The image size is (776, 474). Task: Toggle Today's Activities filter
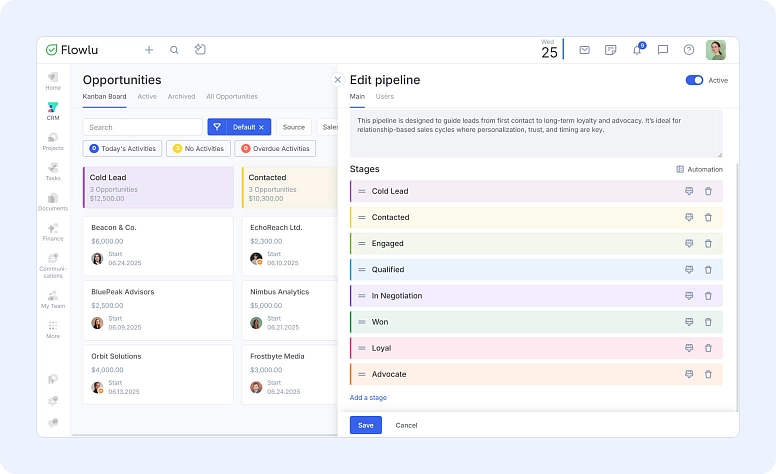pos(122,148)
